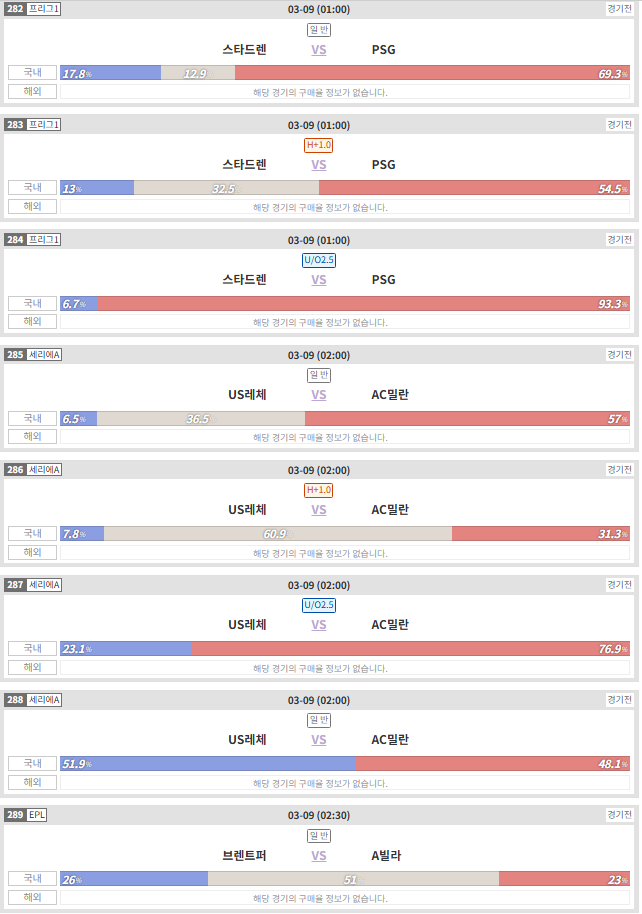Click the 경기전 status on match 287

[x=619, y=585]
